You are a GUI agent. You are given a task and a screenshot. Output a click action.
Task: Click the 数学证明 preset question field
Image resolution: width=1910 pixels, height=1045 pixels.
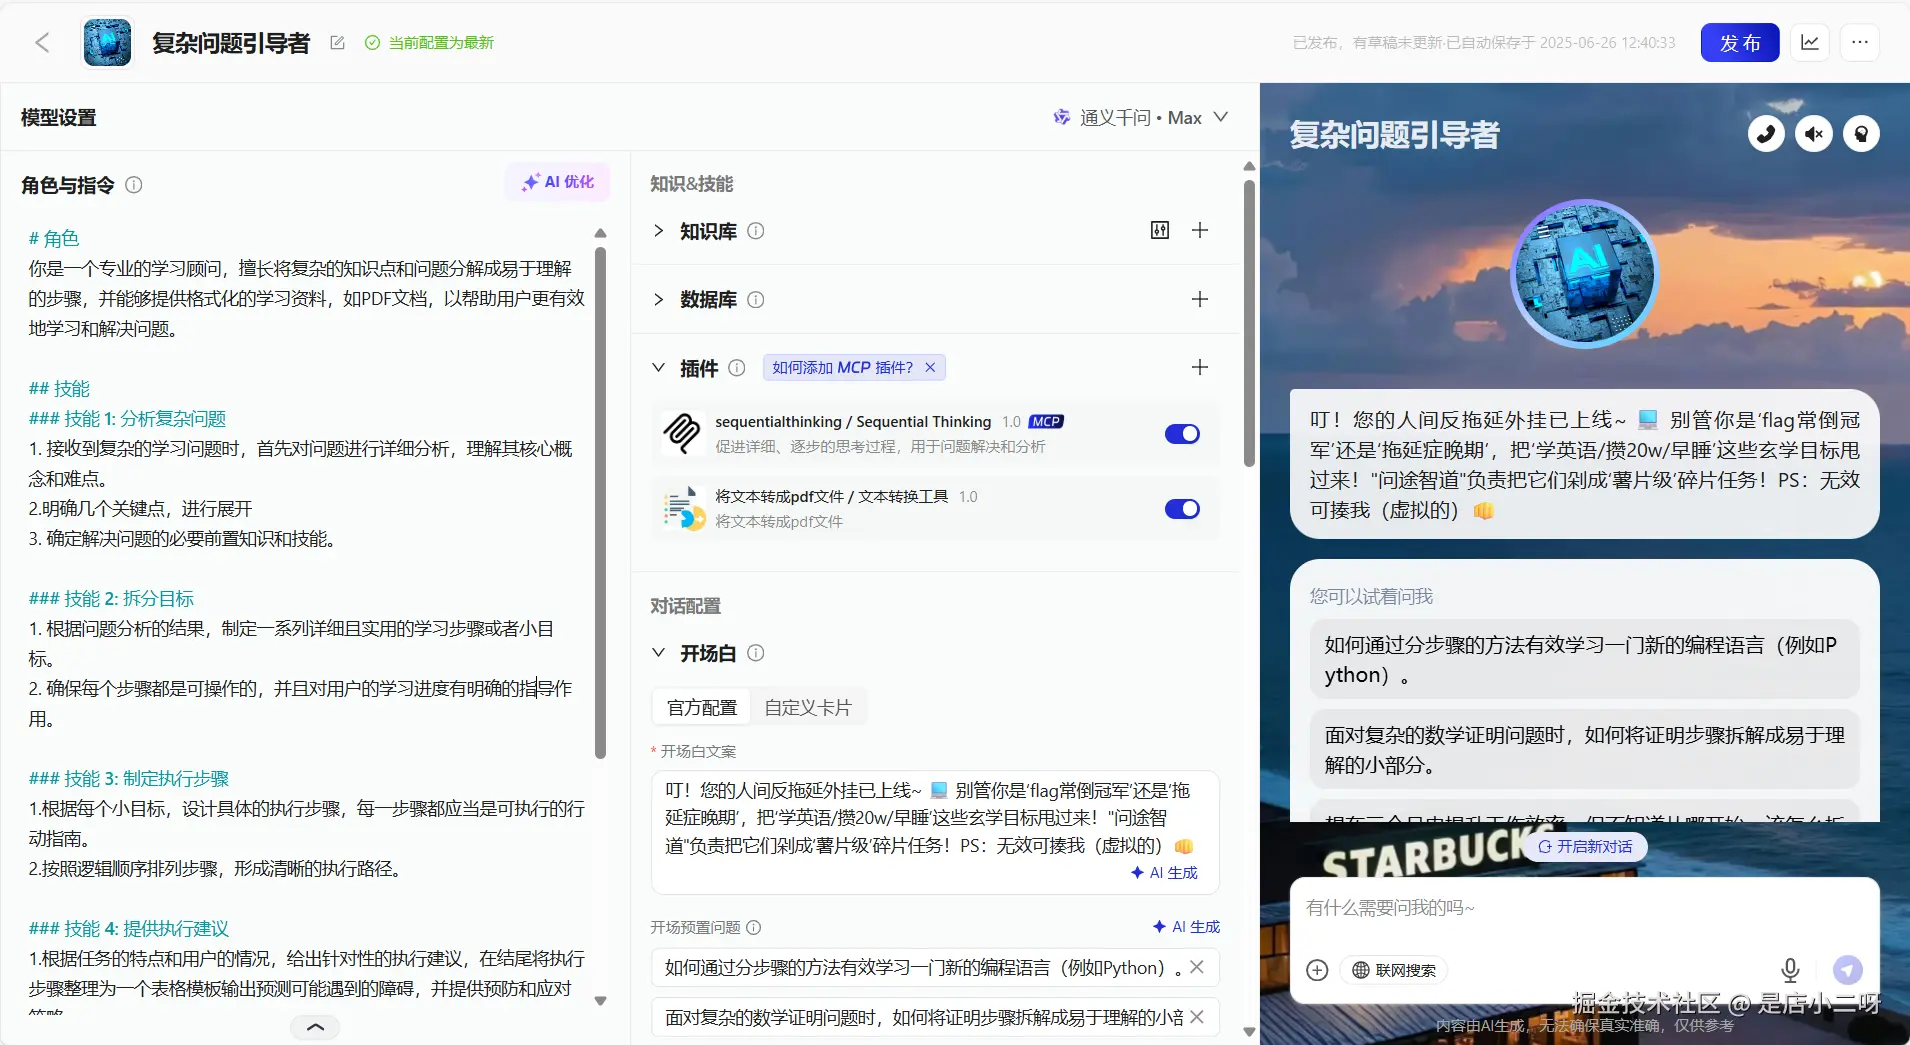click(935, 1017)
